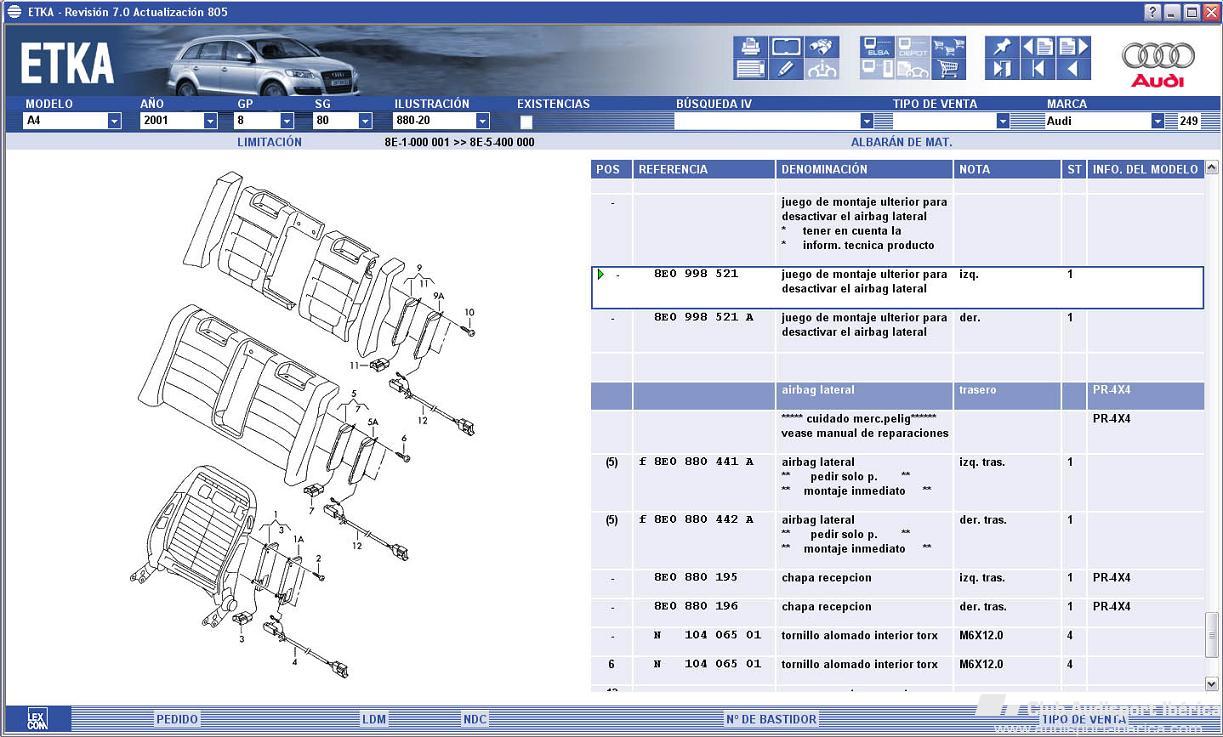This screenshot has width=1223, height=737.
Task: Click the NOTA column header
Action: [x=1007, y=170]
